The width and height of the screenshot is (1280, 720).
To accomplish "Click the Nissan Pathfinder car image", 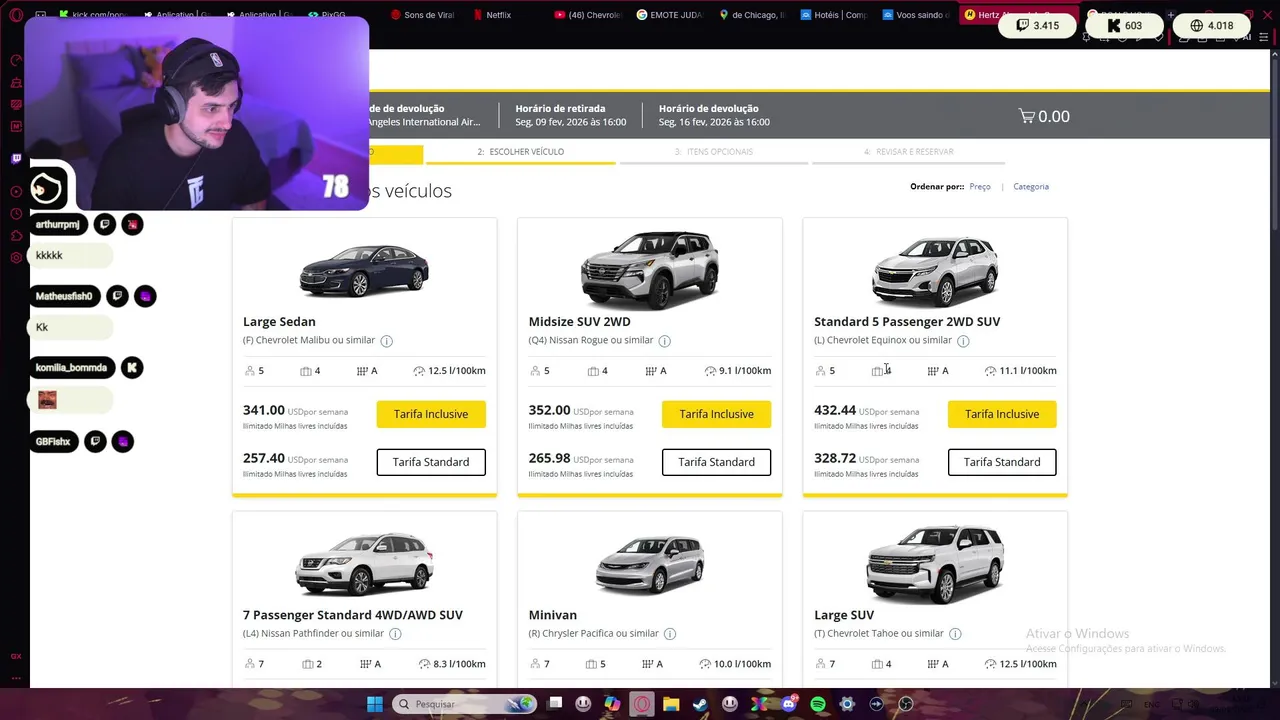I will tap(364, 563).
